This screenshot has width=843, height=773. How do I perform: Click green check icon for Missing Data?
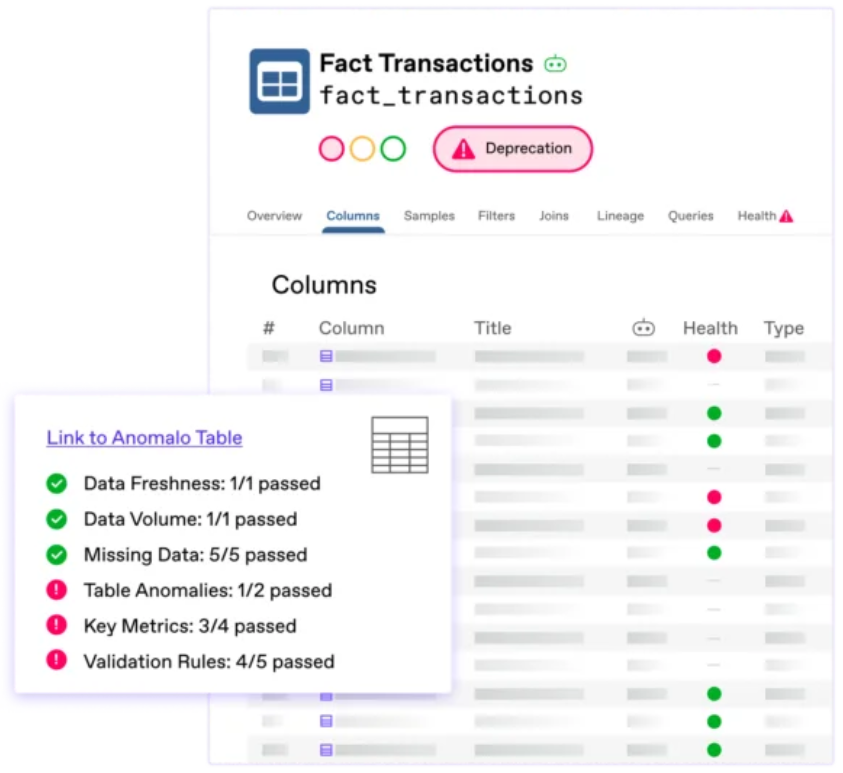[x=56, y=555]
